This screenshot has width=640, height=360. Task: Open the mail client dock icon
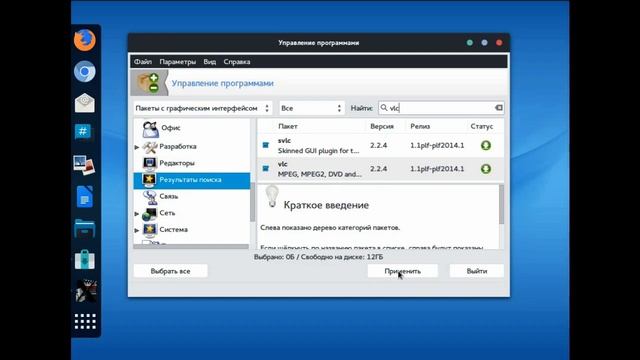click(x=85, y=103)
